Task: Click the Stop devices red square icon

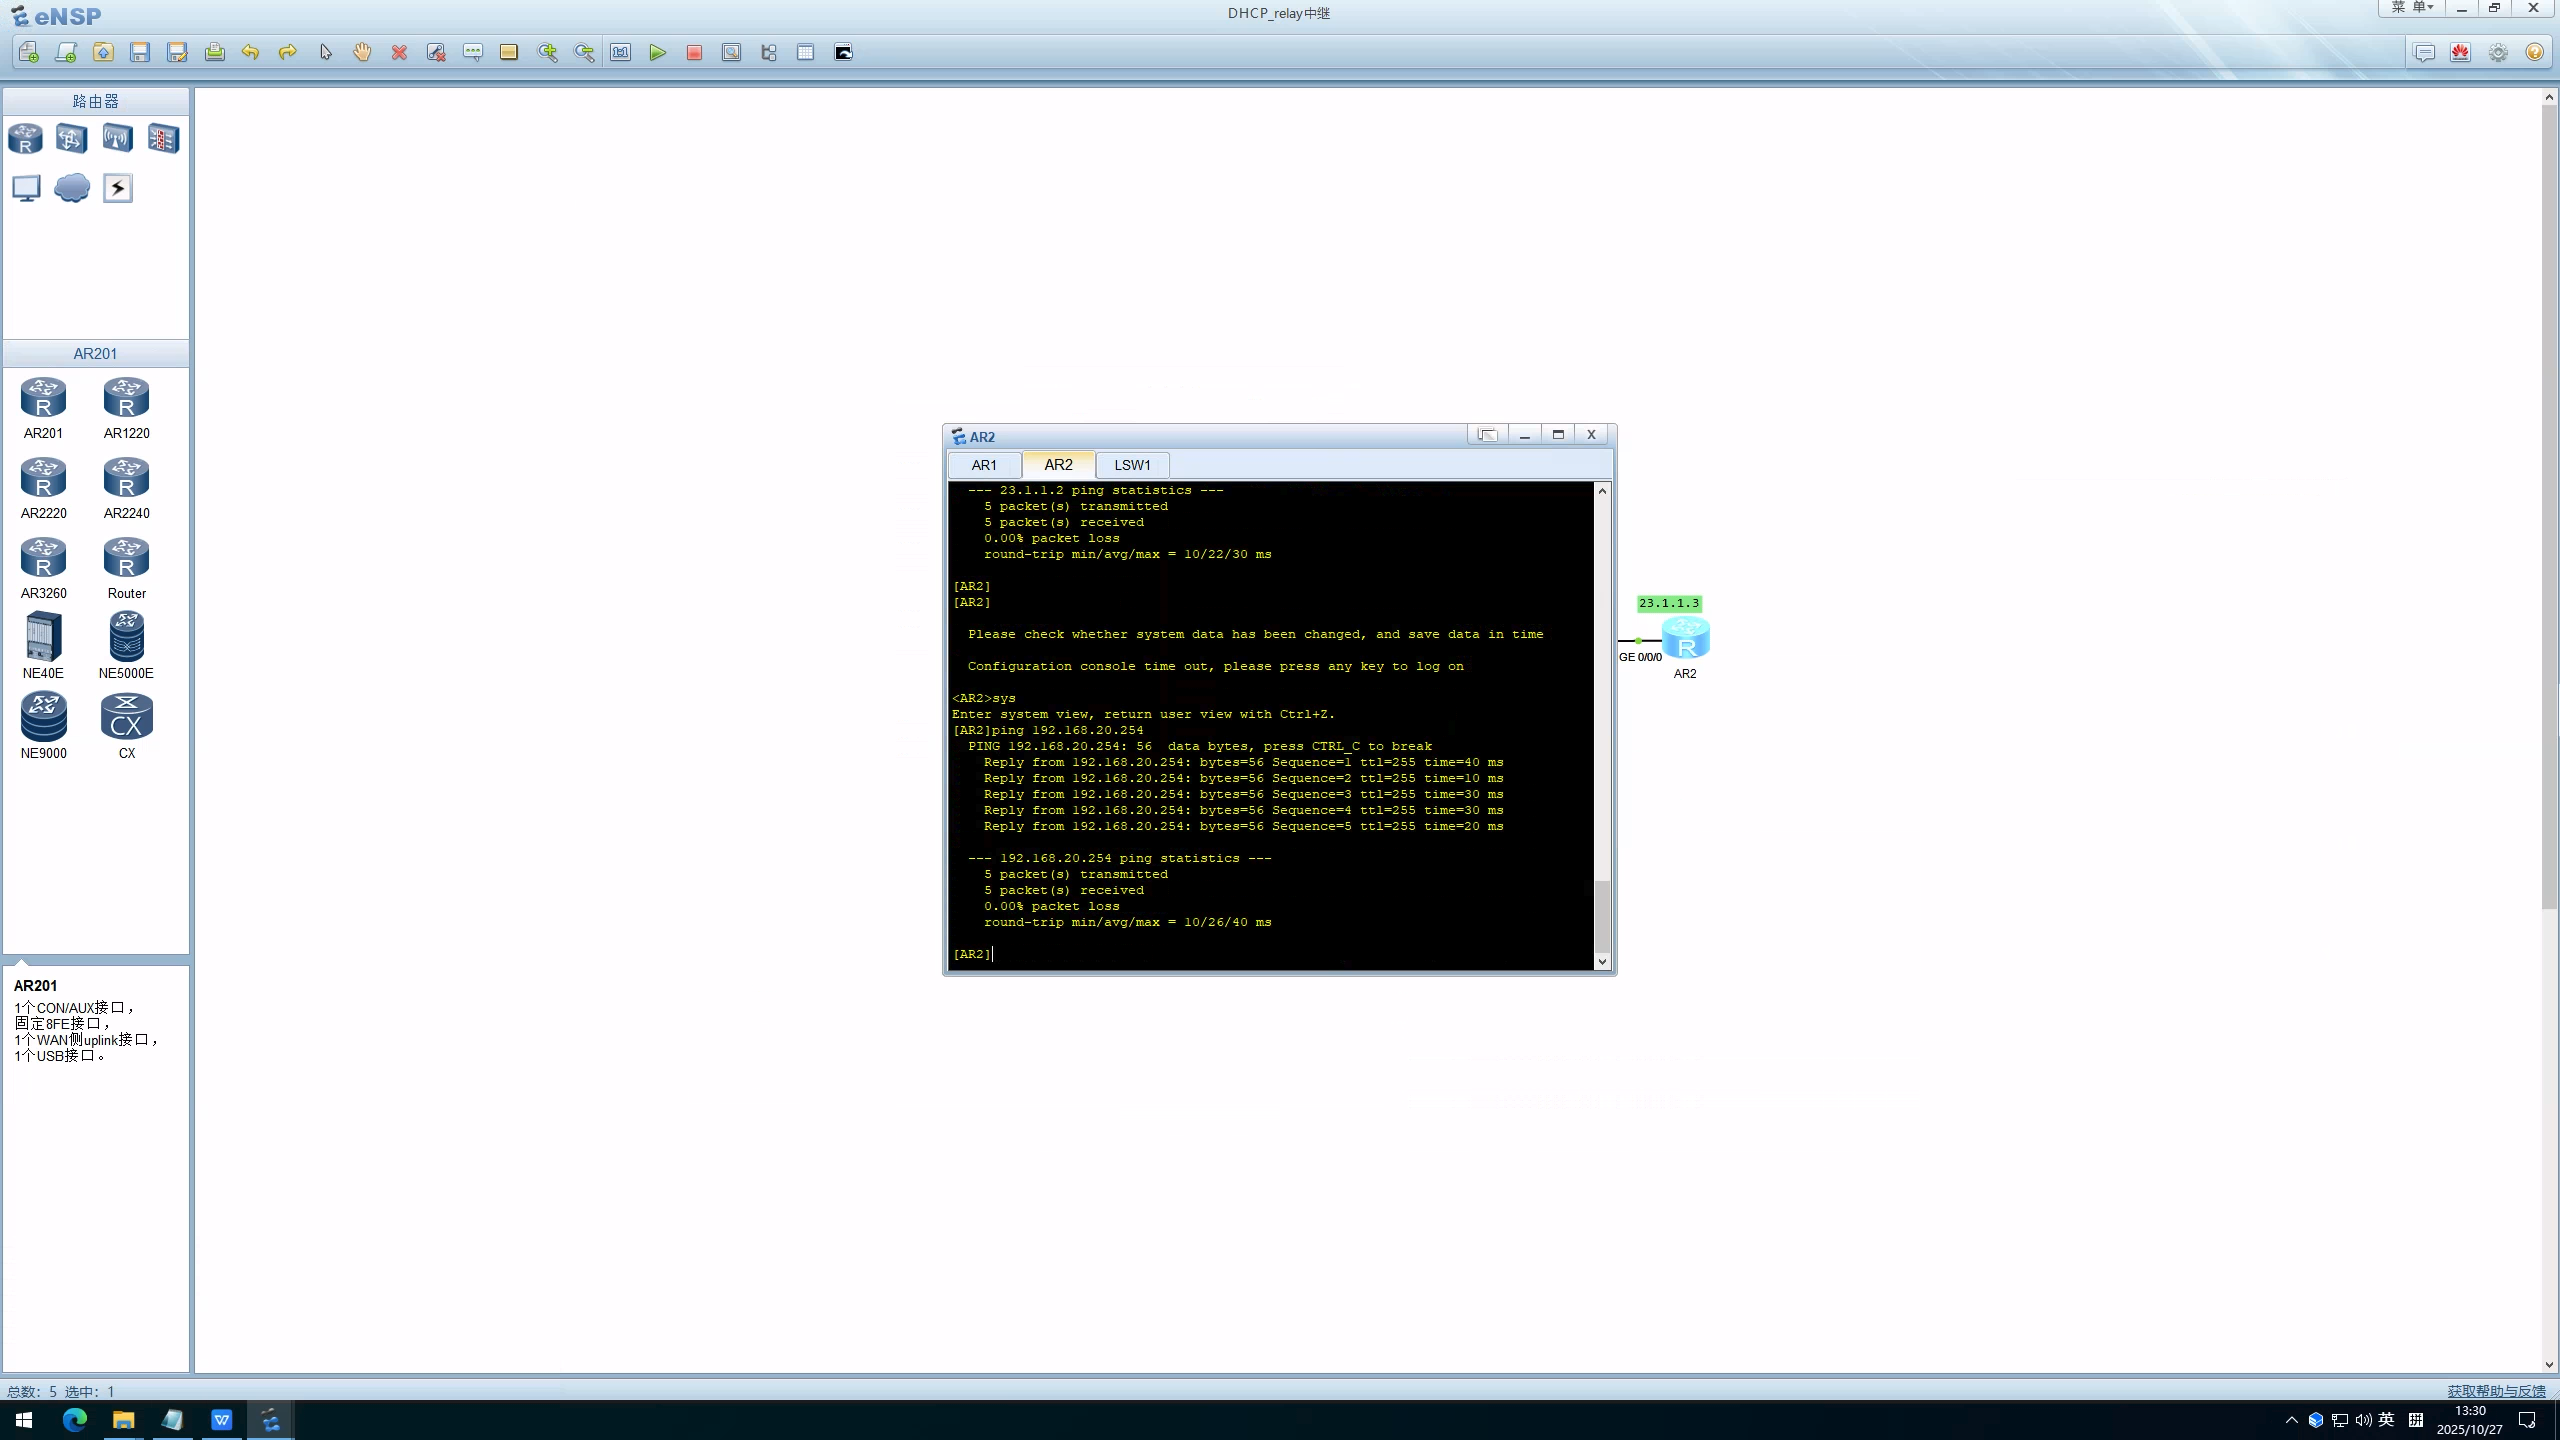Action: [x=694, y=53]
